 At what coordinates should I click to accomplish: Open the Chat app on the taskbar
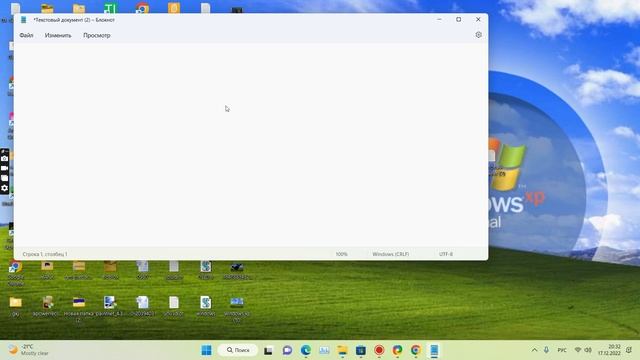tap(287, 350)
